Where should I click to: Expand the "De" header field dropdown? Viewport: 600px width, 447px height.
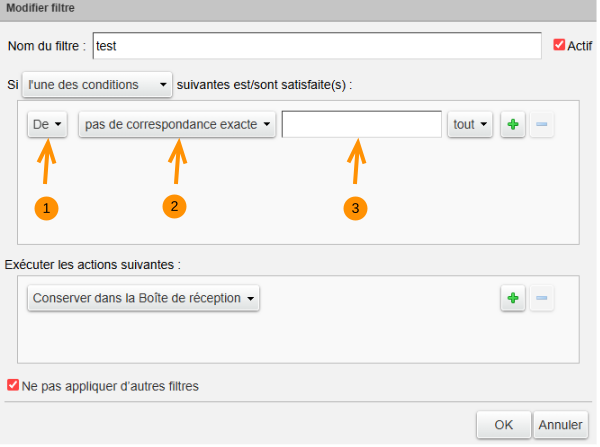[x=47, y=125]
